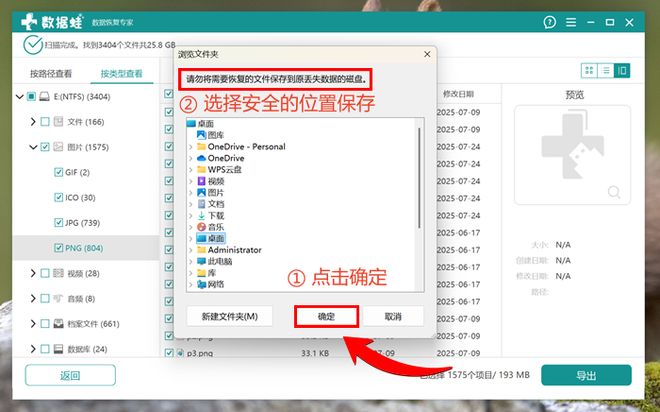Select the 音乐 music icon in dialog
Viewport: 660px width, 412px height.
(201, 227)
